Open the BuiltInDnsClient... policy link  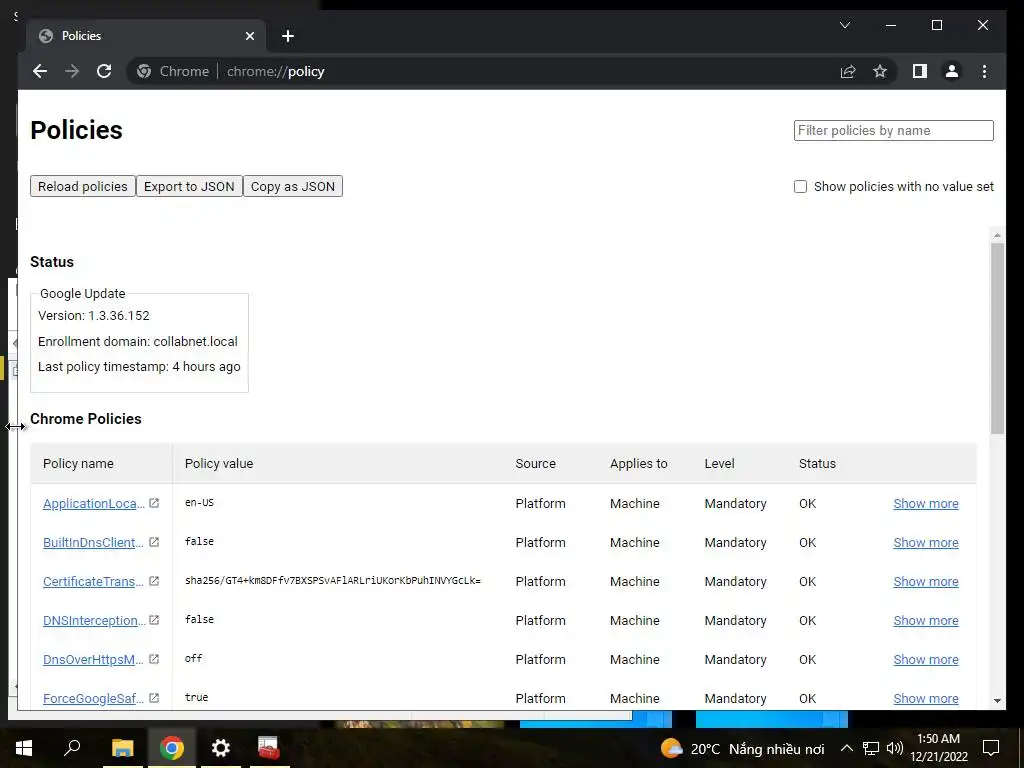(93, 543)
